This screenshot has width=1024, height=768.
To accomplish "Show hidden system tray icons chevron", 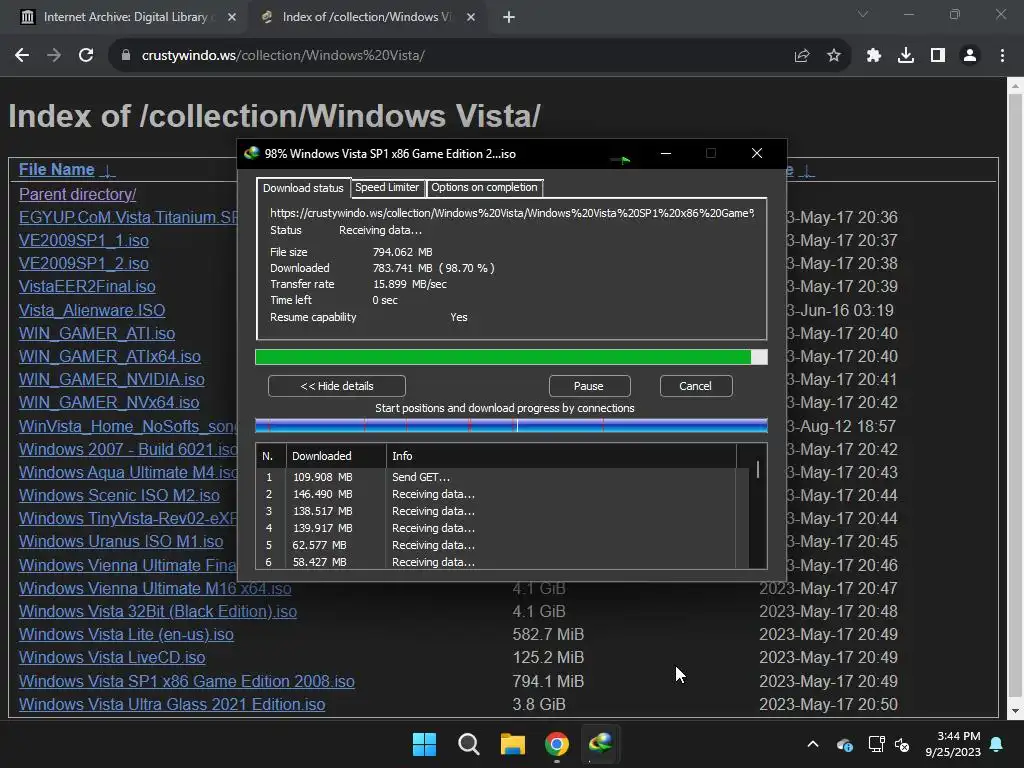I will point(813,744).
